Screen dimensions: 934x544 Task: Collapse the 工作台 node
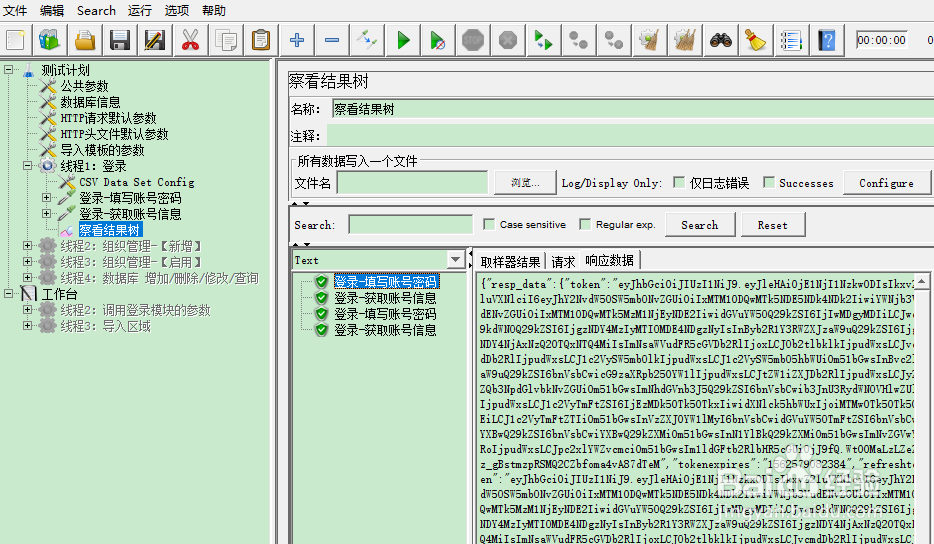tap(8, 294)
